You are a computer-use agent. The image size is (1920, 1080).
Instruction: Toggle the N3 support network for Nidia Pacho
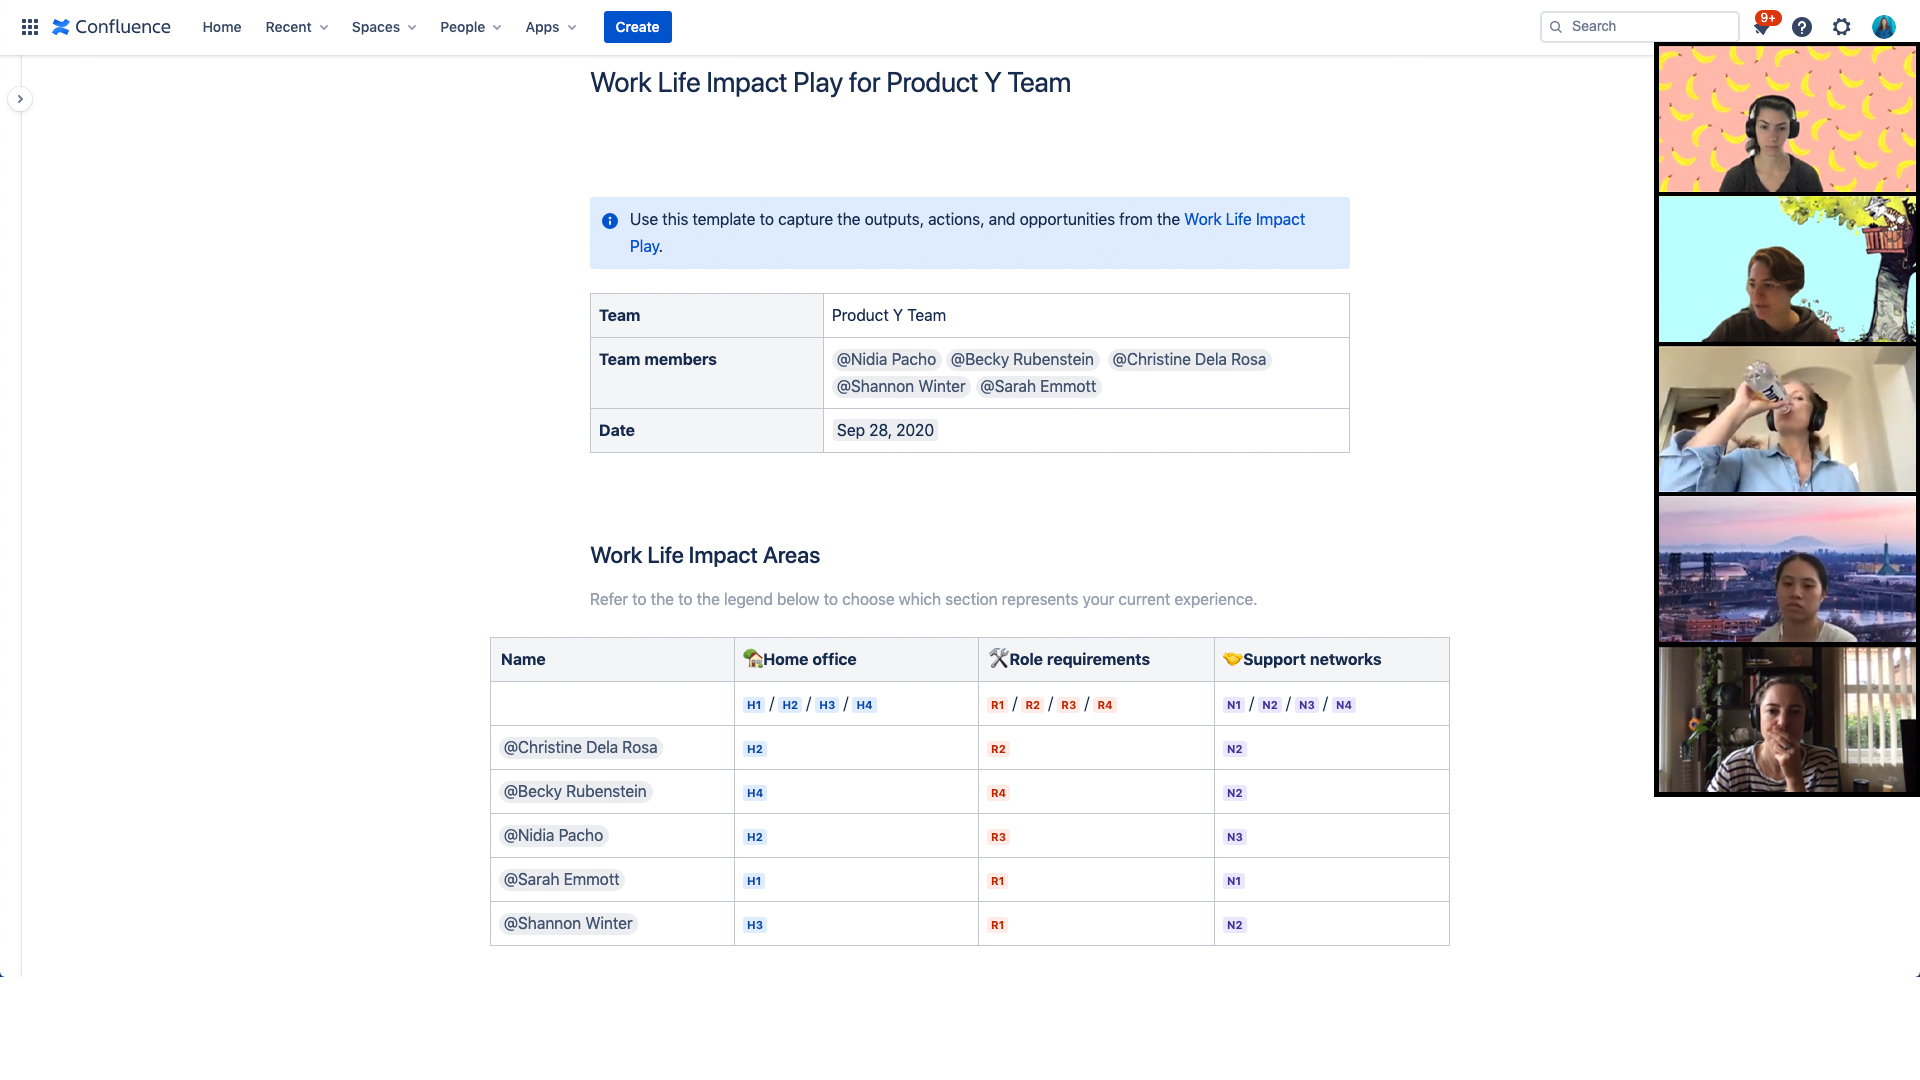pos(1234,836)
